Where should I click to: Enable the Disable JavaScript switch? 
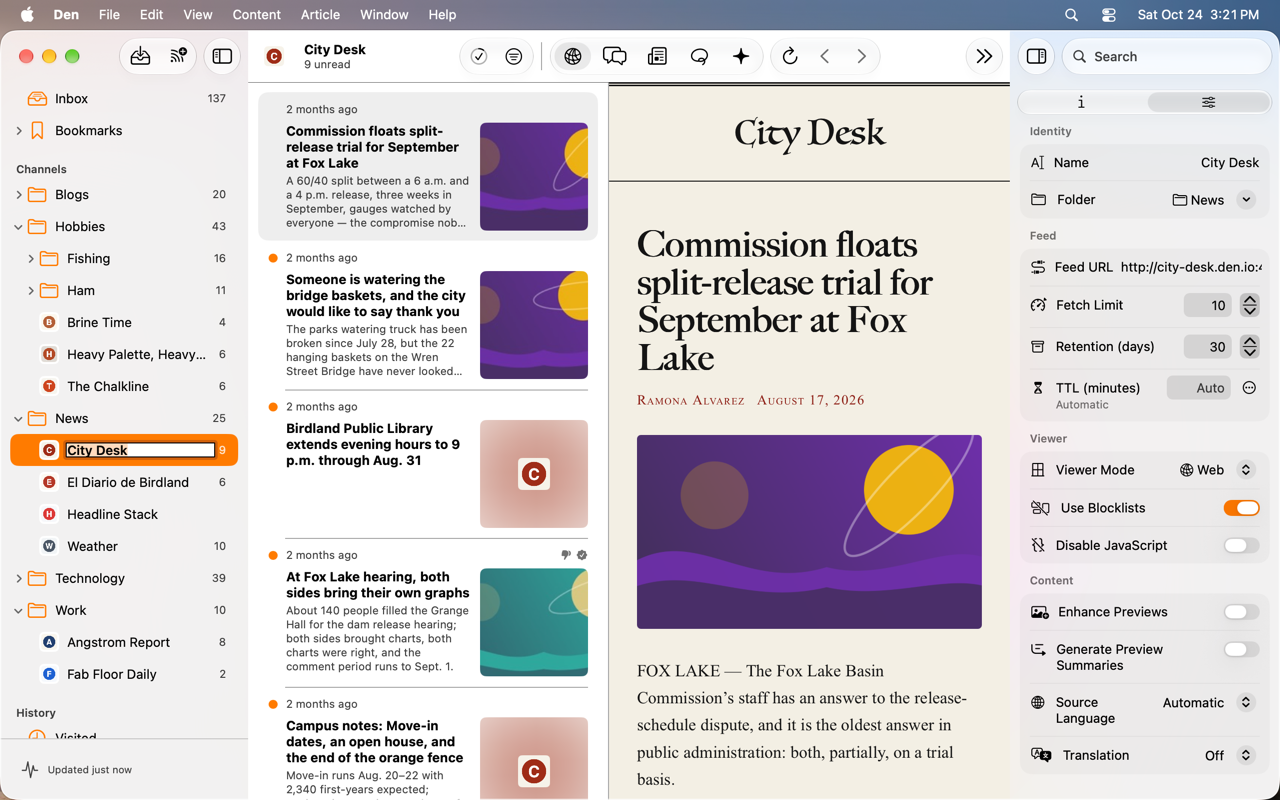coord(1241,546)
